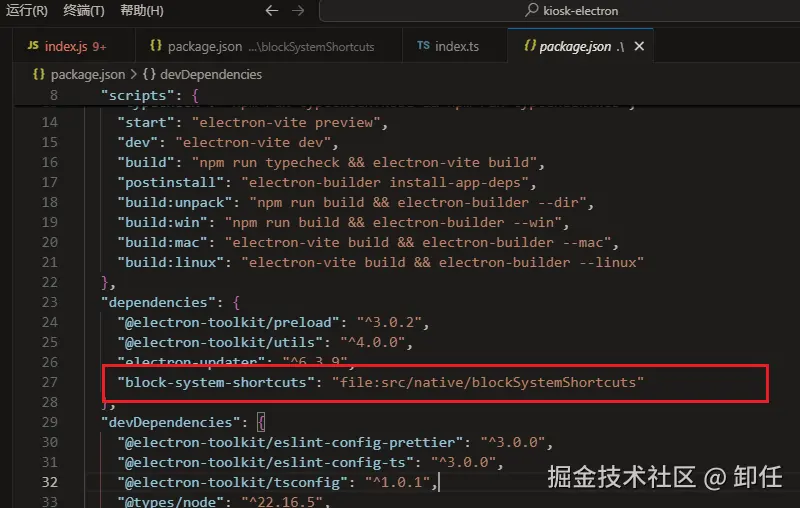Image resolution: width=800 pixels, height=508 pixels.
Task: Open the 终端(T) menu
Action: [x=84, y=10]
